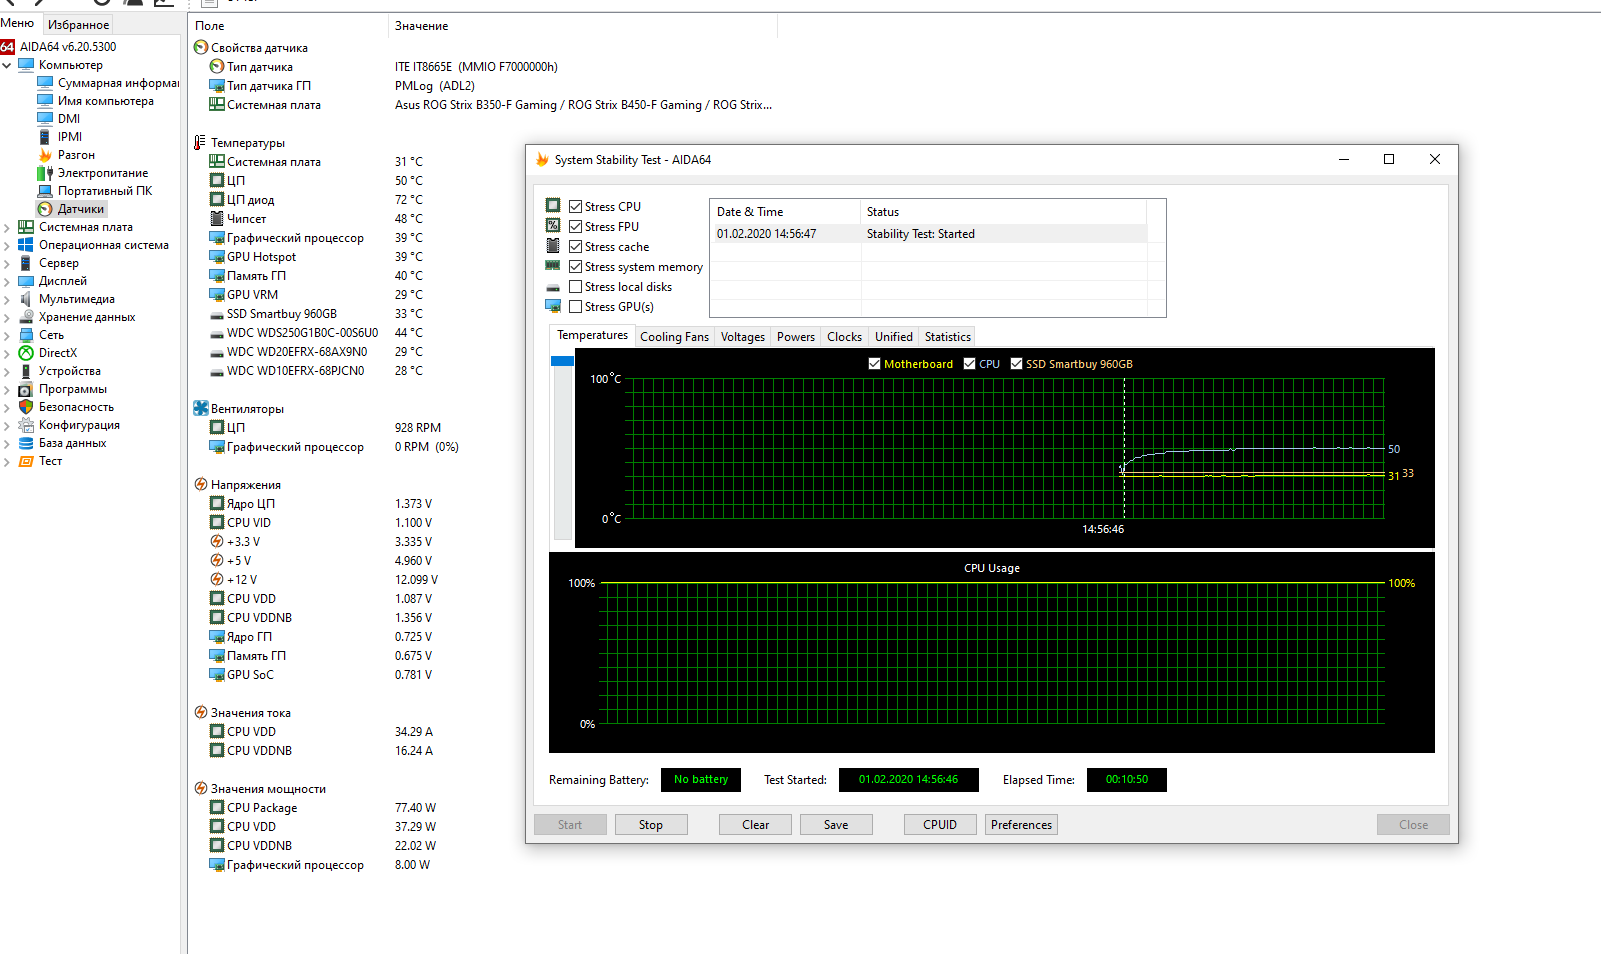Expand the Хранение данных tree node
This screenshot has width=1601, height=954.
(7, 317)
